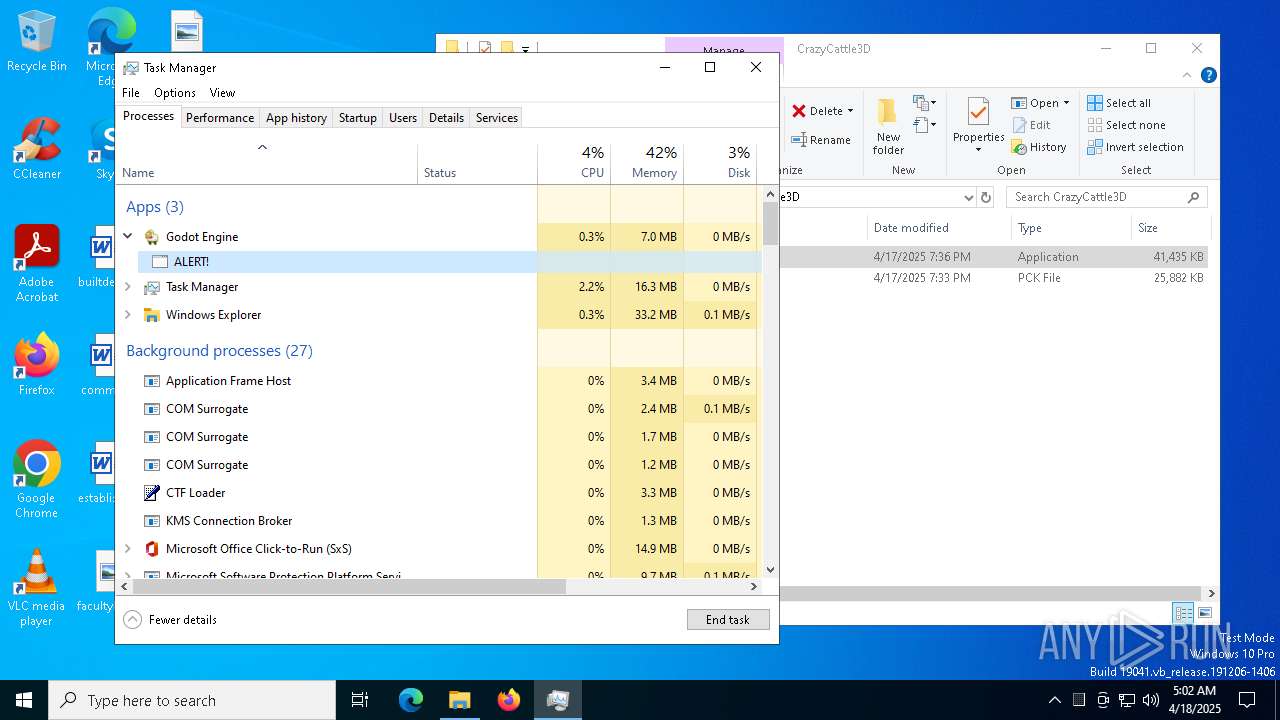Switch to the App history tab
The image size is (1280, 720).
296,118
